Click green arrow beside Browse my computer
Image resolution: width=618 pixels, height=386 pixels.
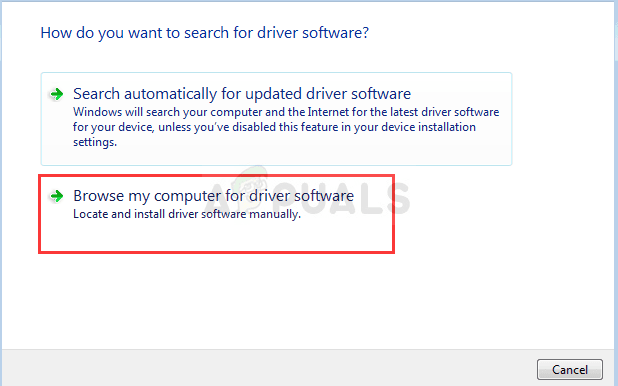[56, 196]
